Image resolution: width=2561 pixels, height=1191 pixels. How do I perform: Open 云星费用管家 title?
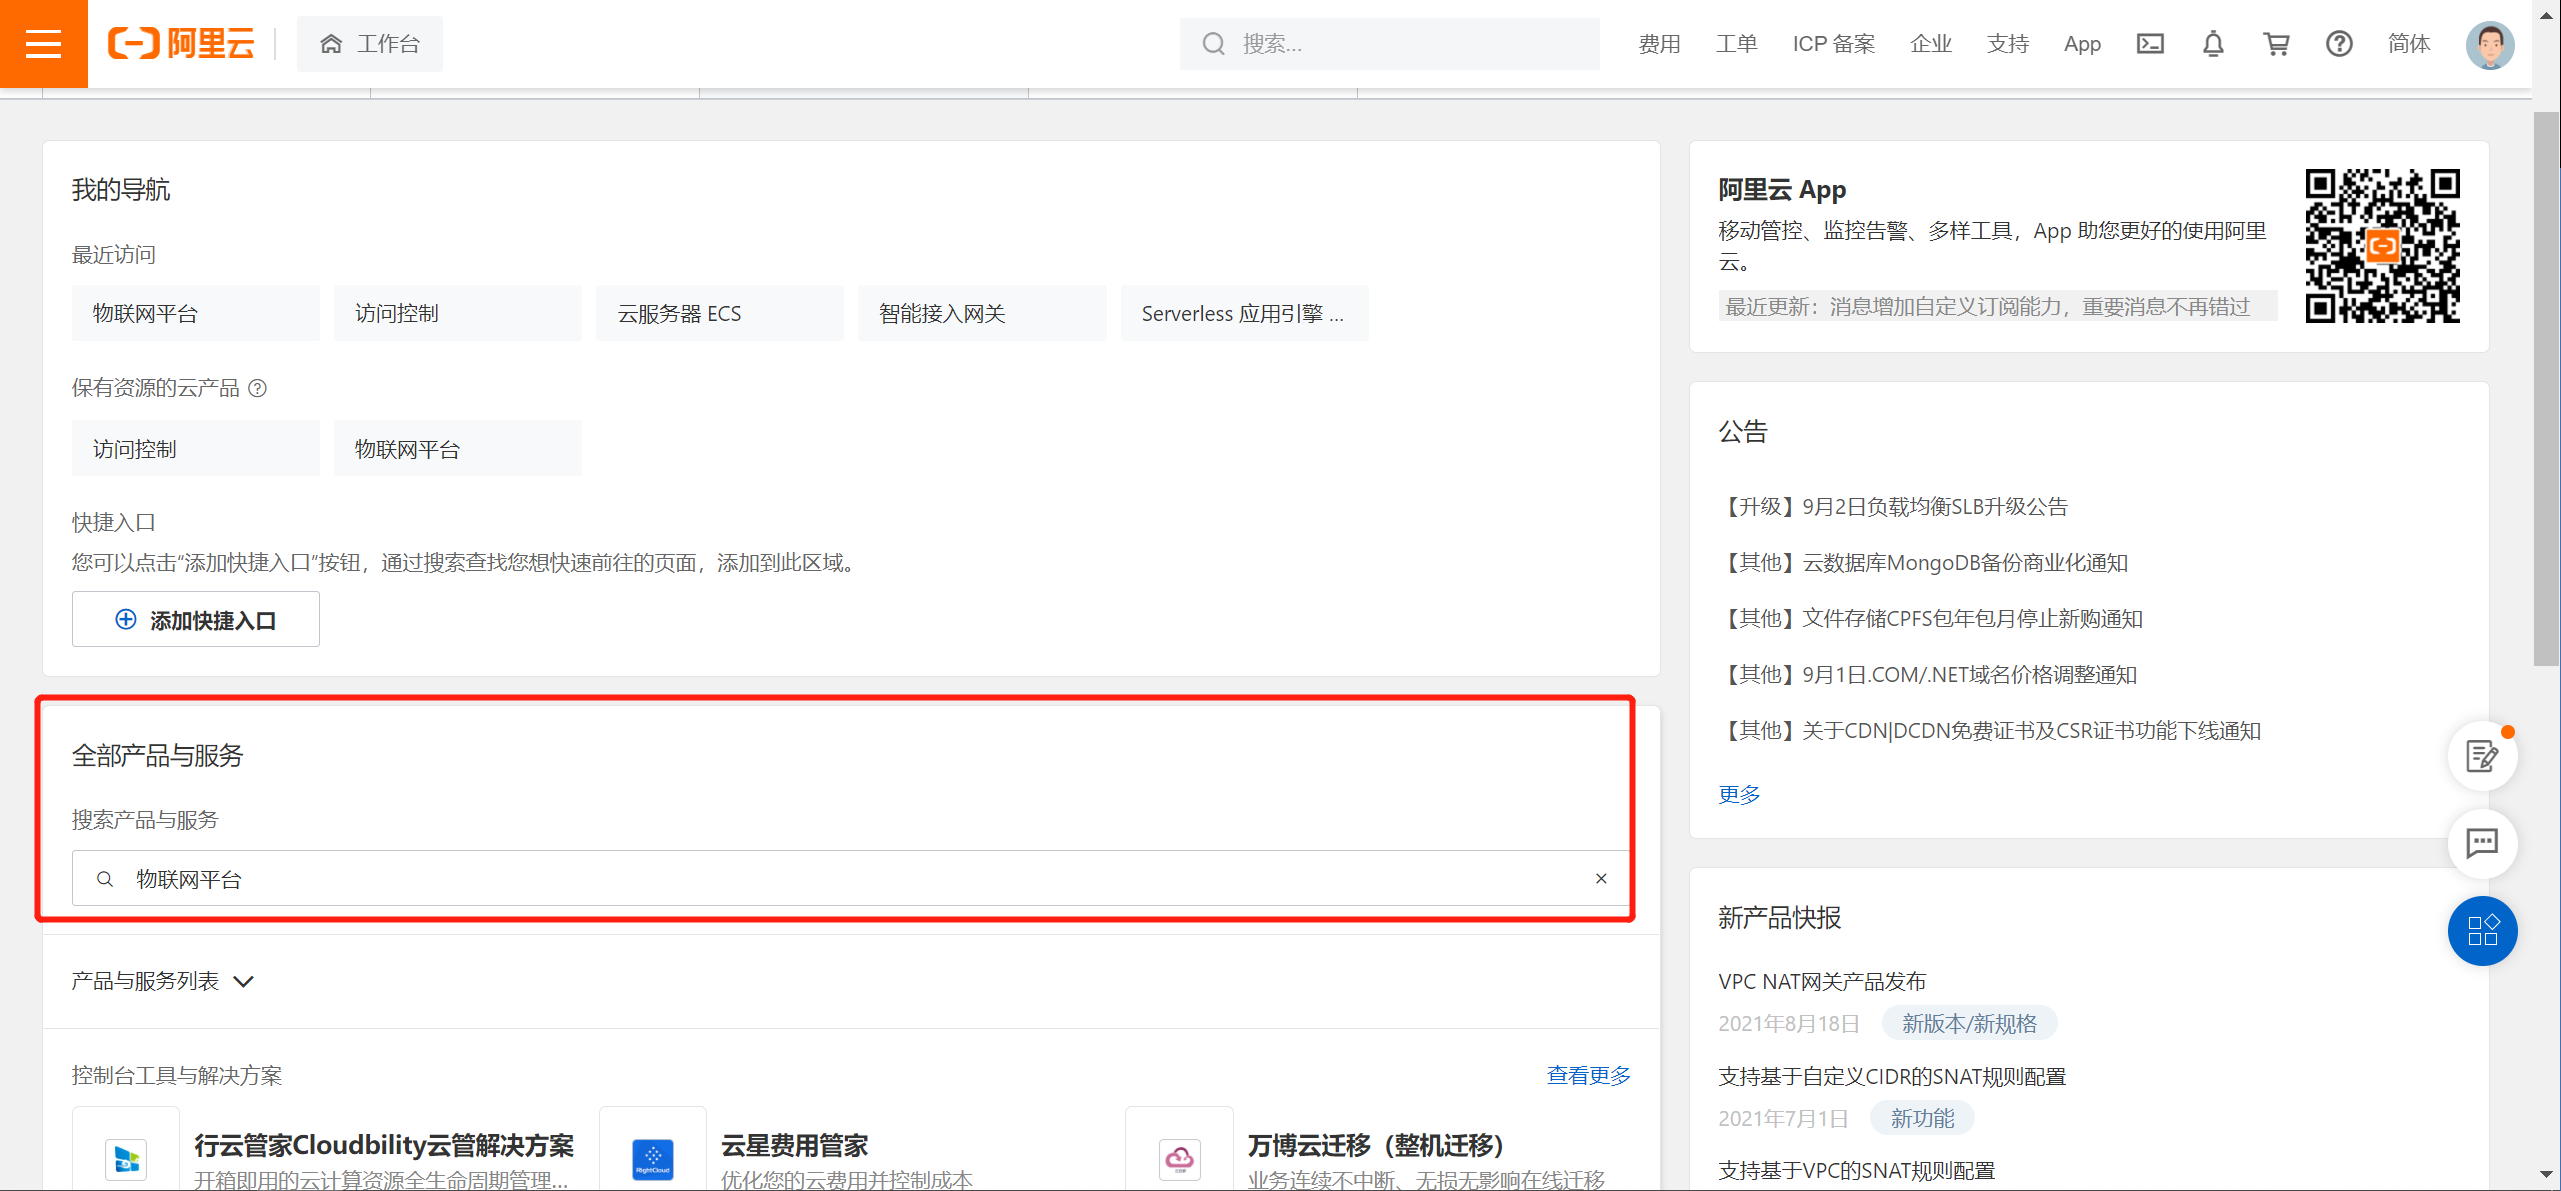click(x=795, y=1145)
